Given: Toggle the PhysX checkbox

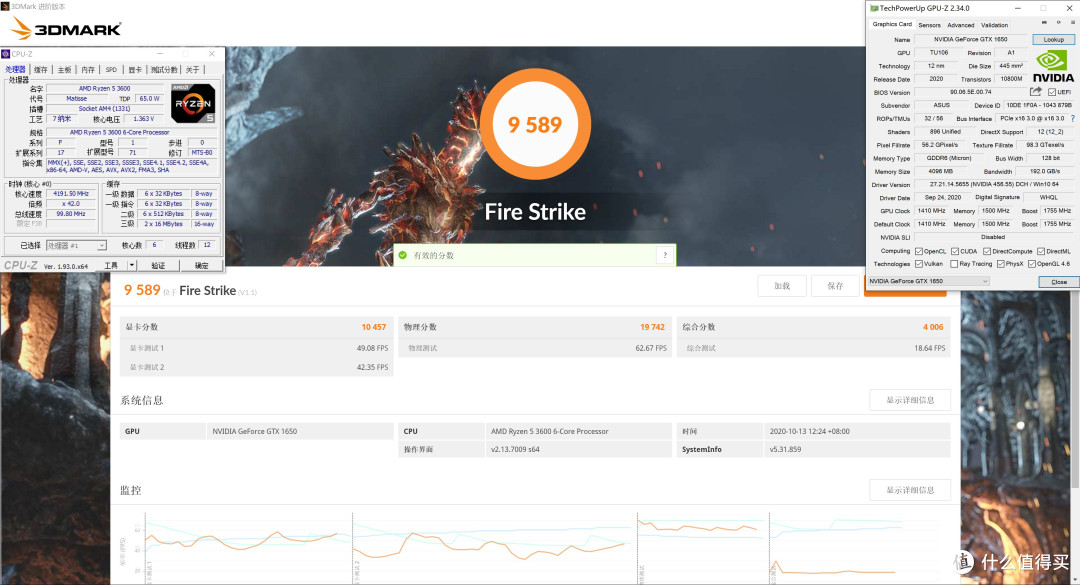Looking at the screenshot, I should point(1001,264).
